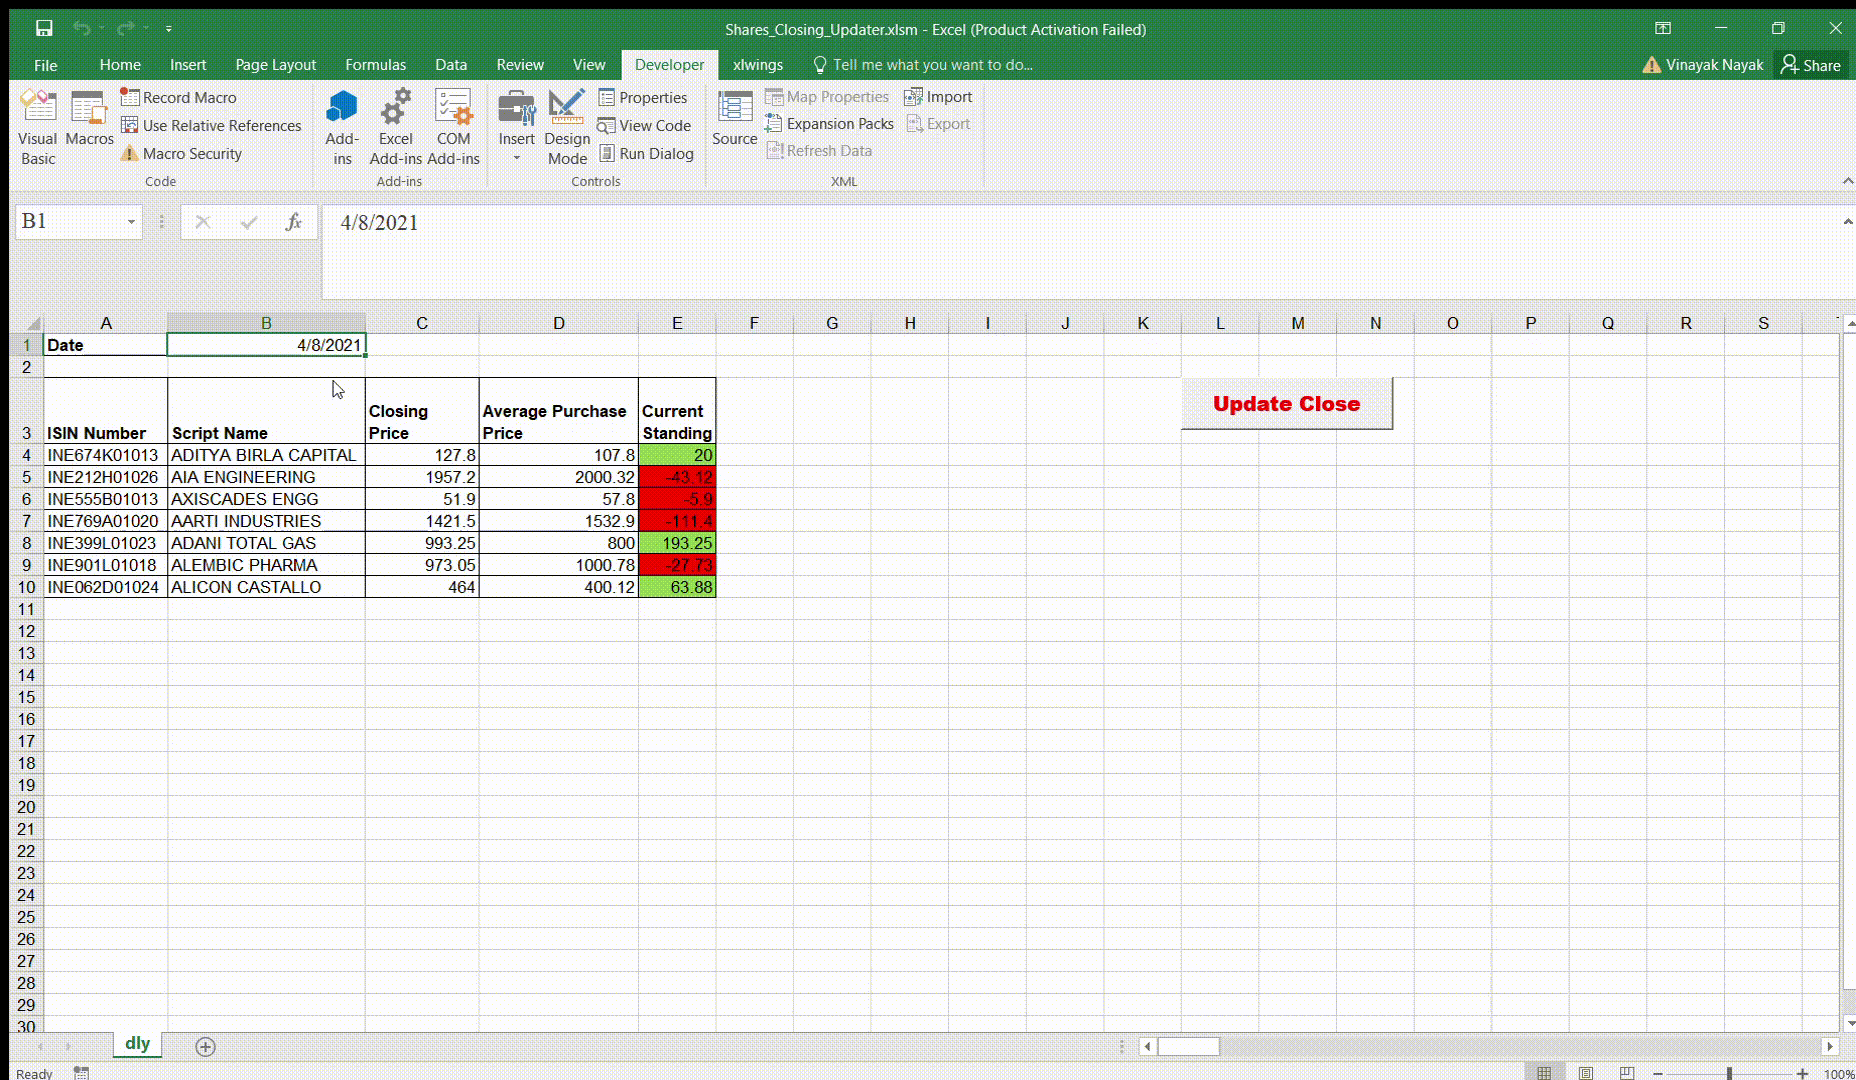Select the Macros icon
The height and width of the screenshot is (1080, 1856).
(89, 124)
